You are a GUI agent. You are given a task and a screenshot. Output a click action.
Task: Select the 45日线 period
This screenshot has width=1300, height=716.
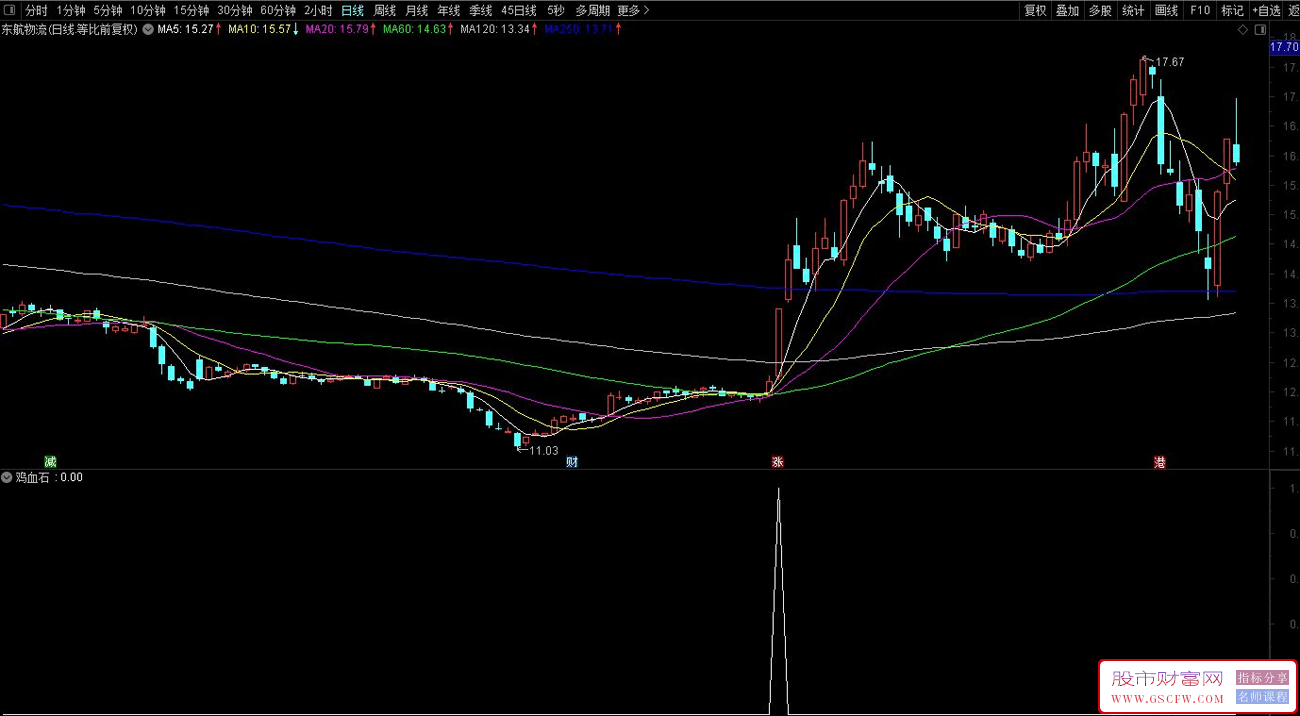519,10
